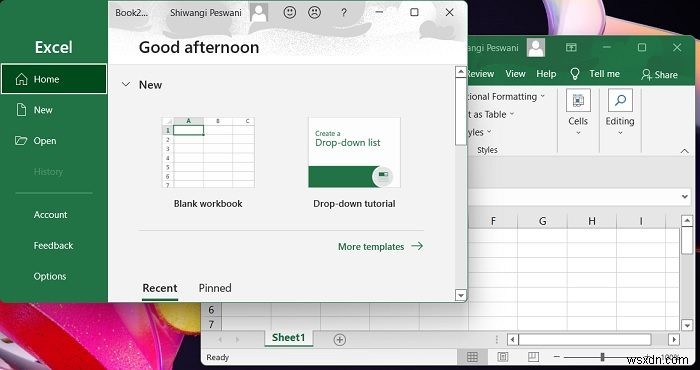Send a smile feedback icon
Image resolution: width=700 pixels, height=370 pixels.
(290, 12)
